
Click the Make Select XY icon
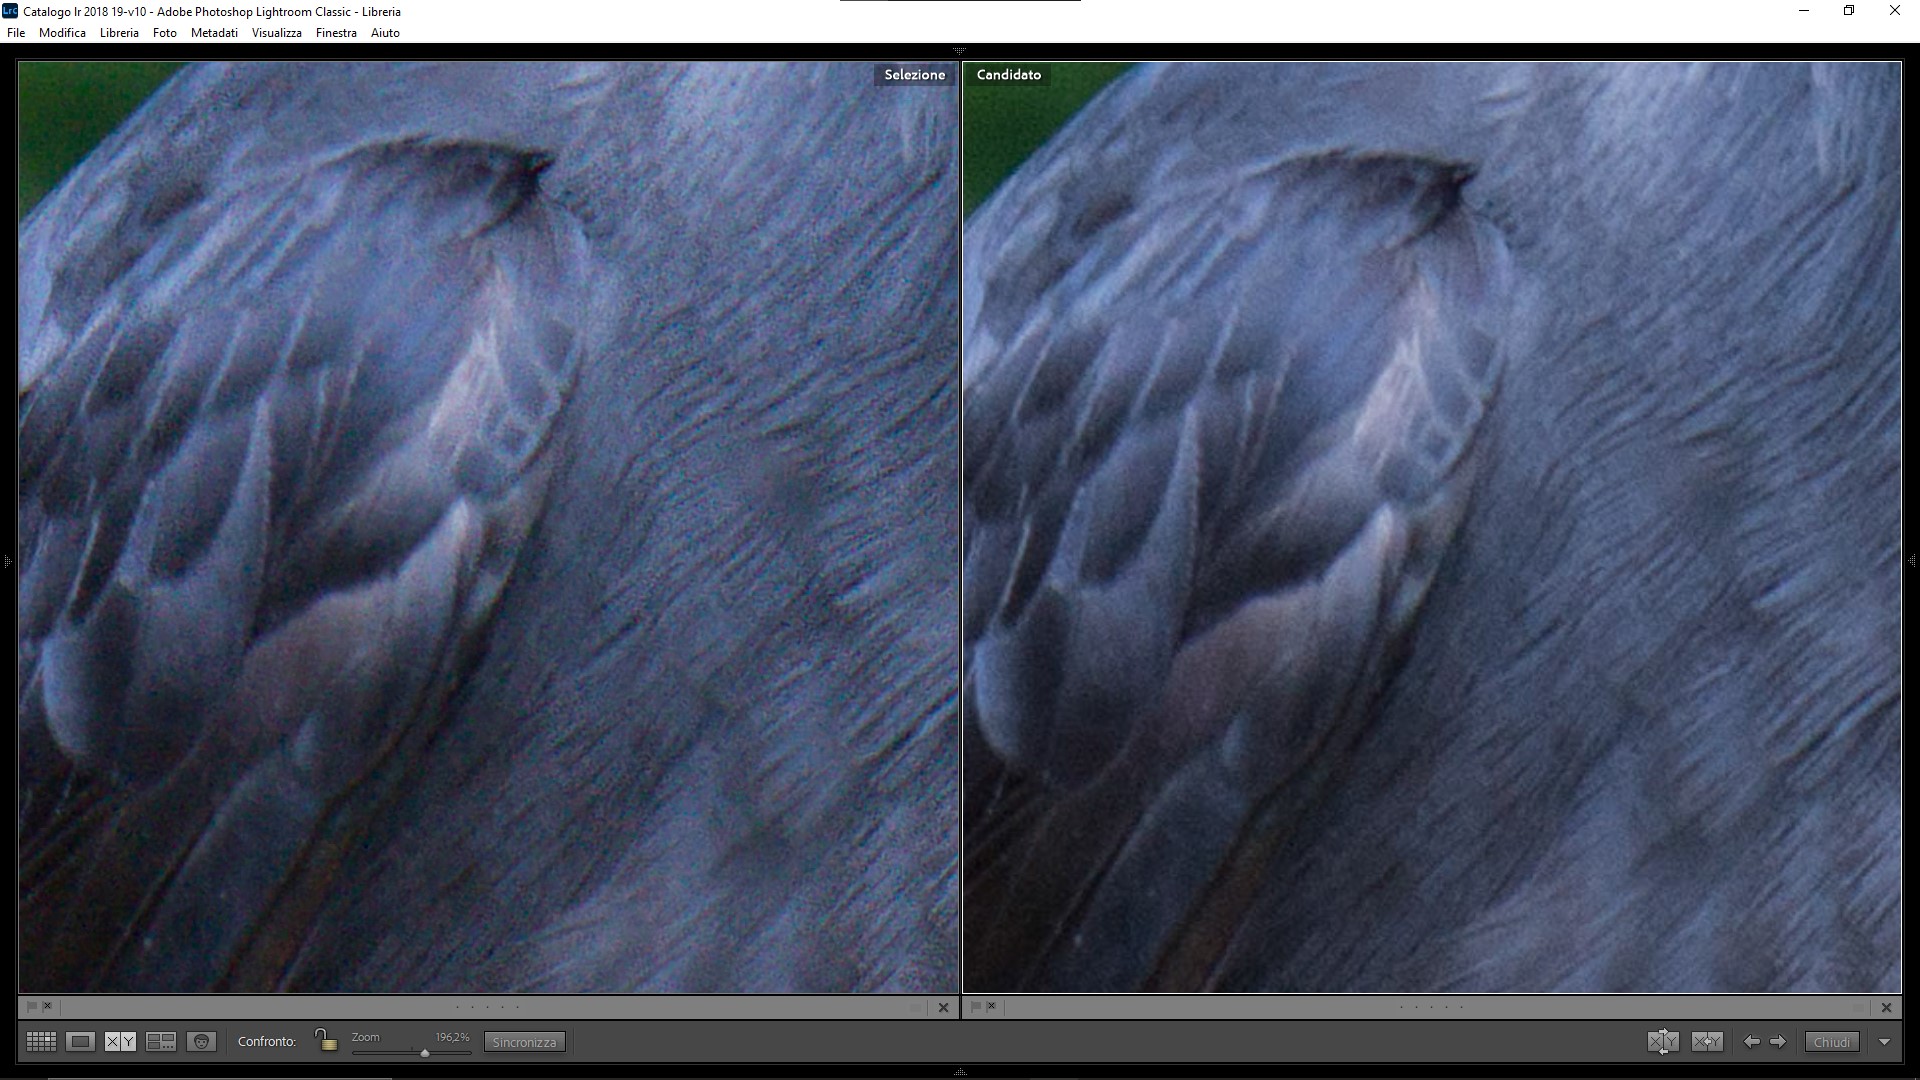(1707, 1042)
